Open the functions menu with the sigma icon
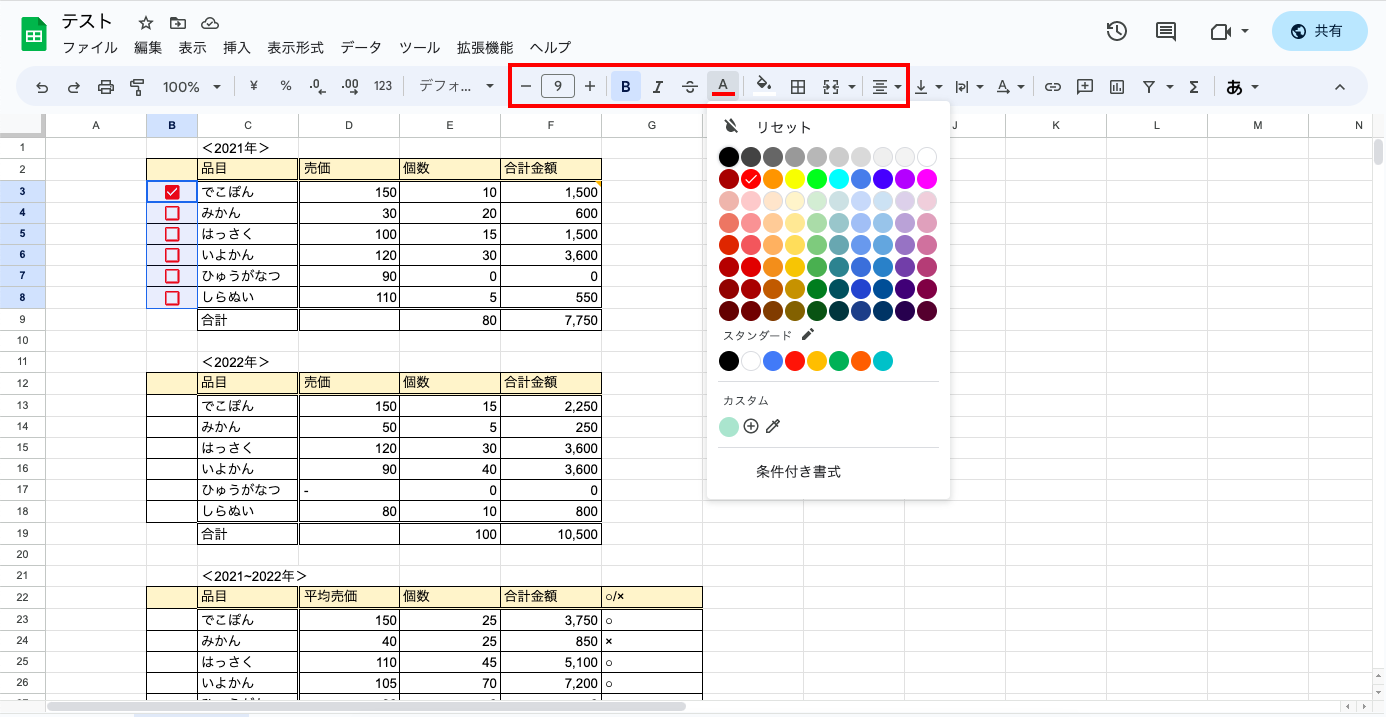Image resolution: width=1386 pixels, height=717 pixels. (x=1193, y=86)
